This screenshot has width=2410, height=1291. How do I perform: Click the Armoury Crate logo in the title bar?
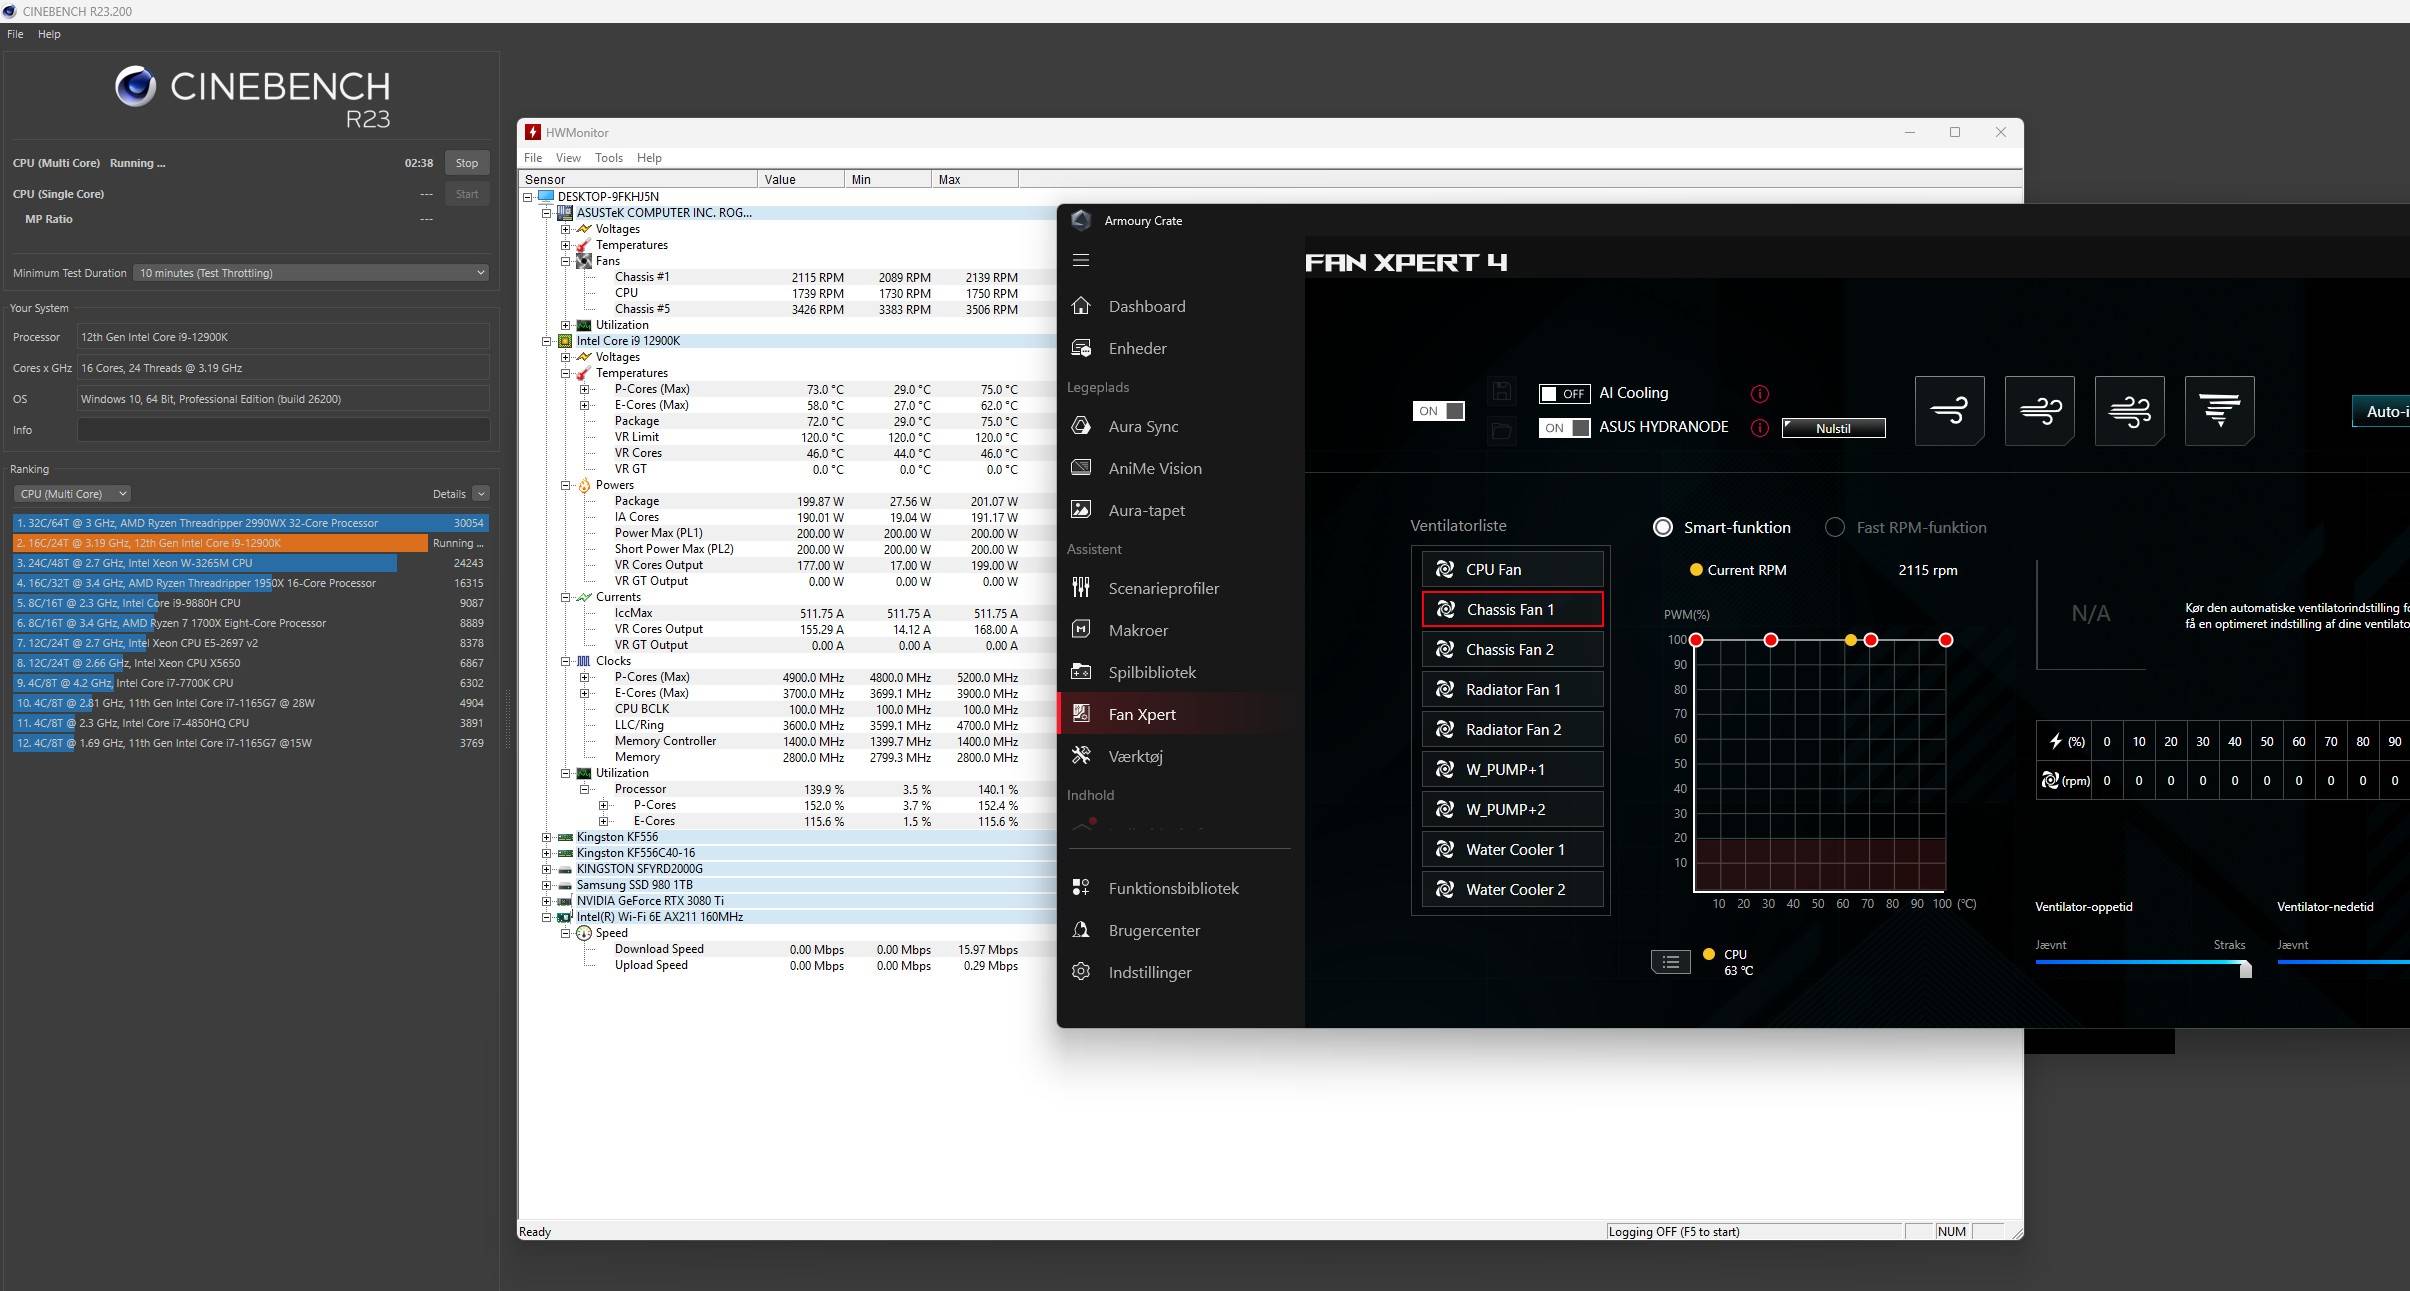click(1080, 220)
